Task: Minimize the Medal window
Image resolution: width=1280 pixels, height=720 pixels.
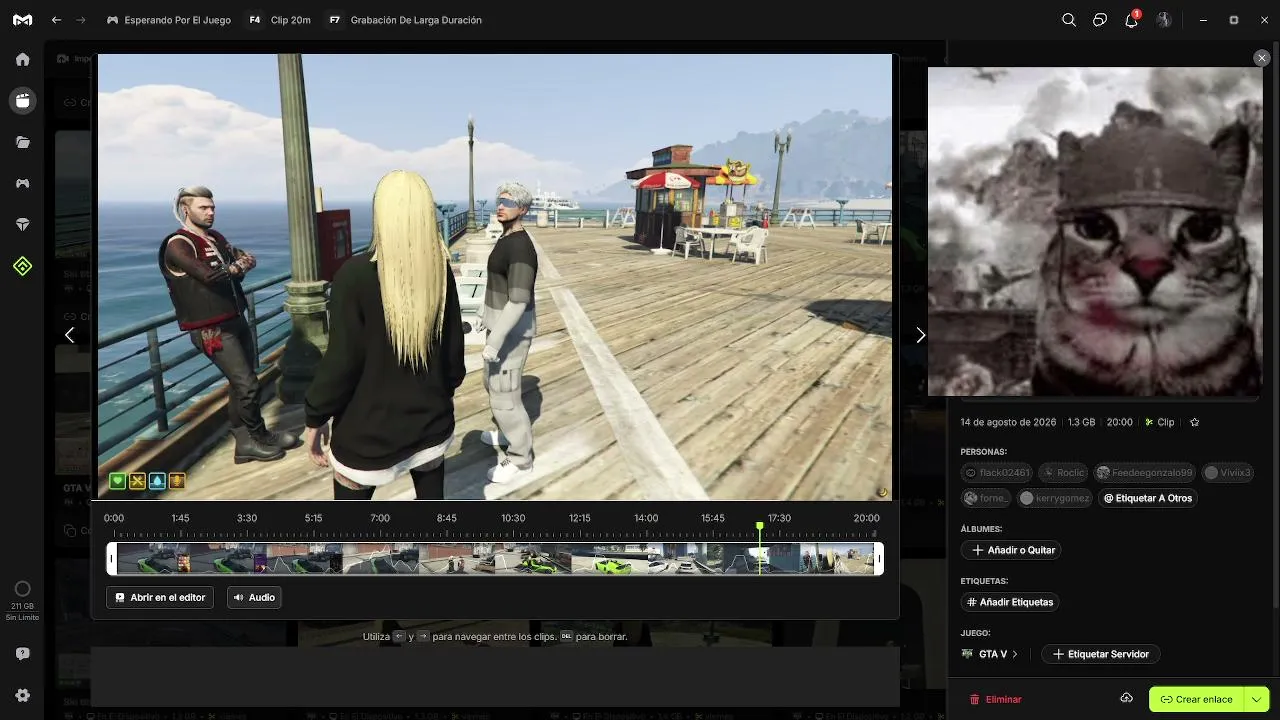Action: pyautogui.click(x=1203, y=20)
